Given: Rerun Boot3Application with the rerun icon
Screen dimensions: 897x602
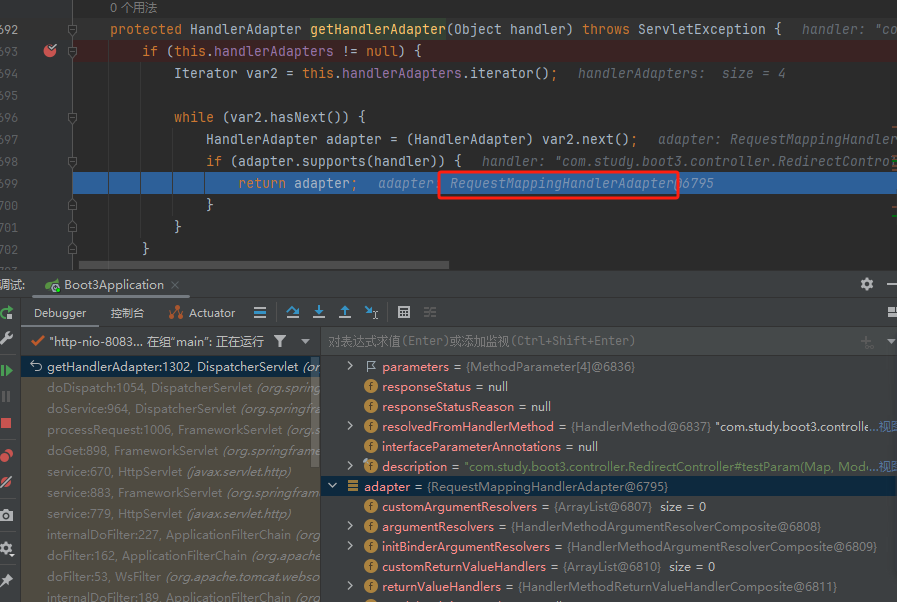Looking at the screenshot, I should coord(7,312).
